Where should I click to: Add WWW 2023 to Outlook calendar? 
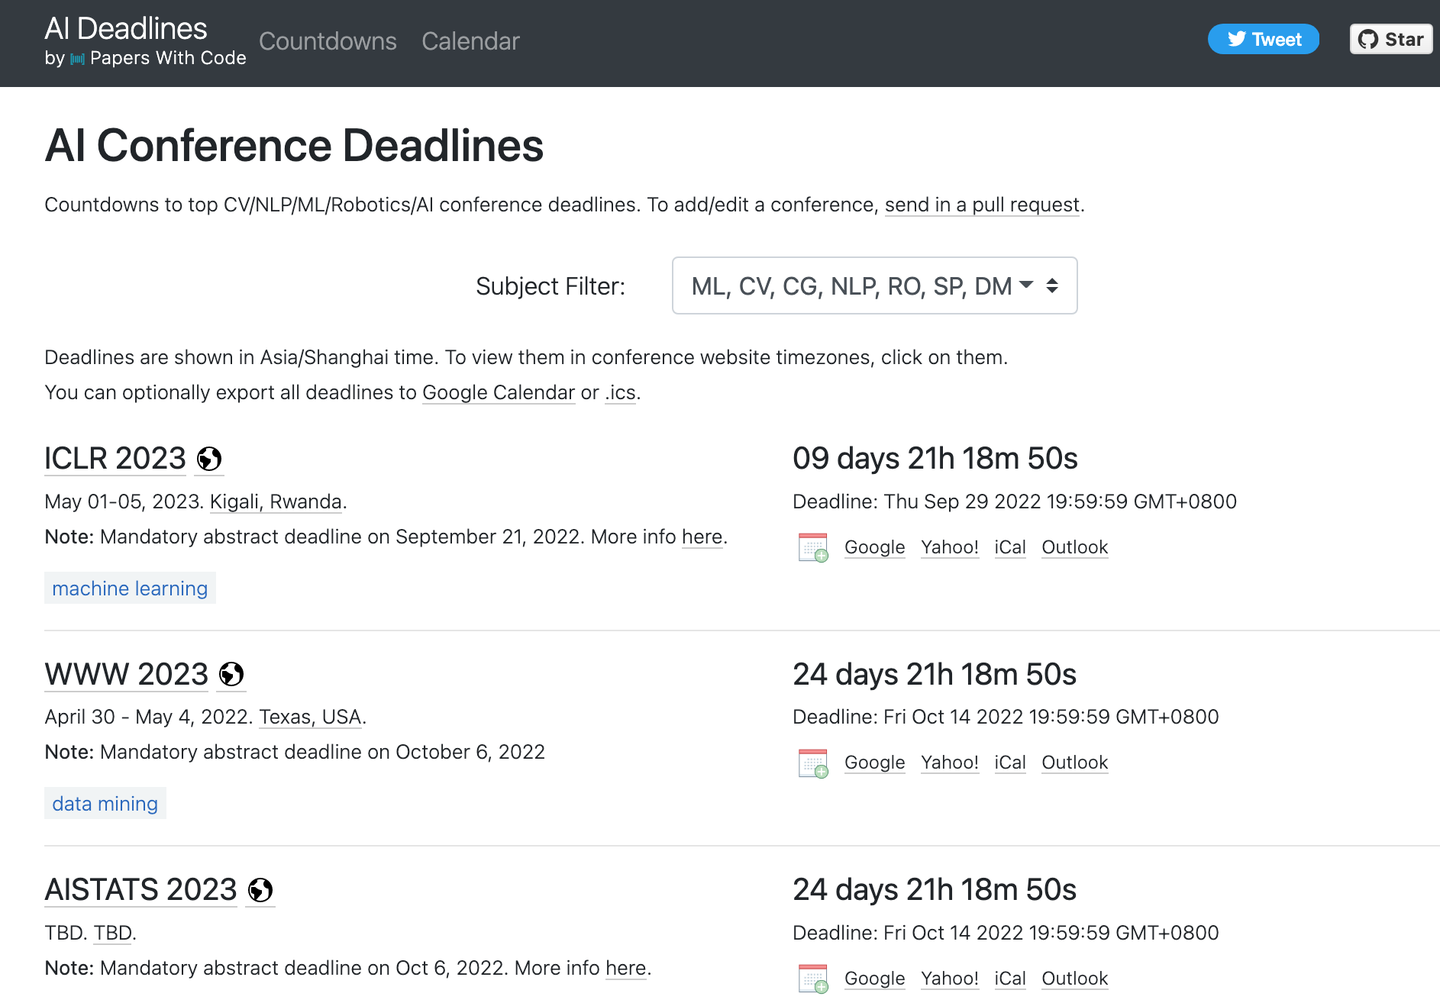point(1074,763)
